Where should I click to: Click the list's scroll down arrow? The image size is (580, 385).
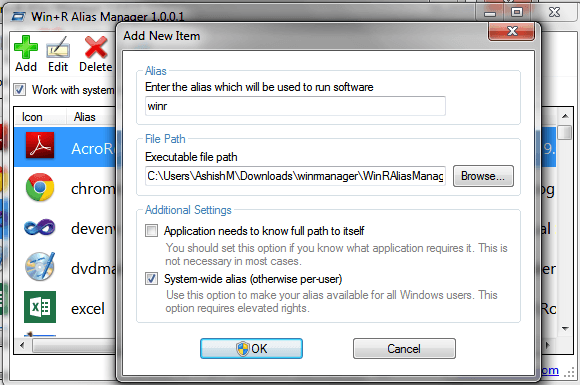pos(565,328)
